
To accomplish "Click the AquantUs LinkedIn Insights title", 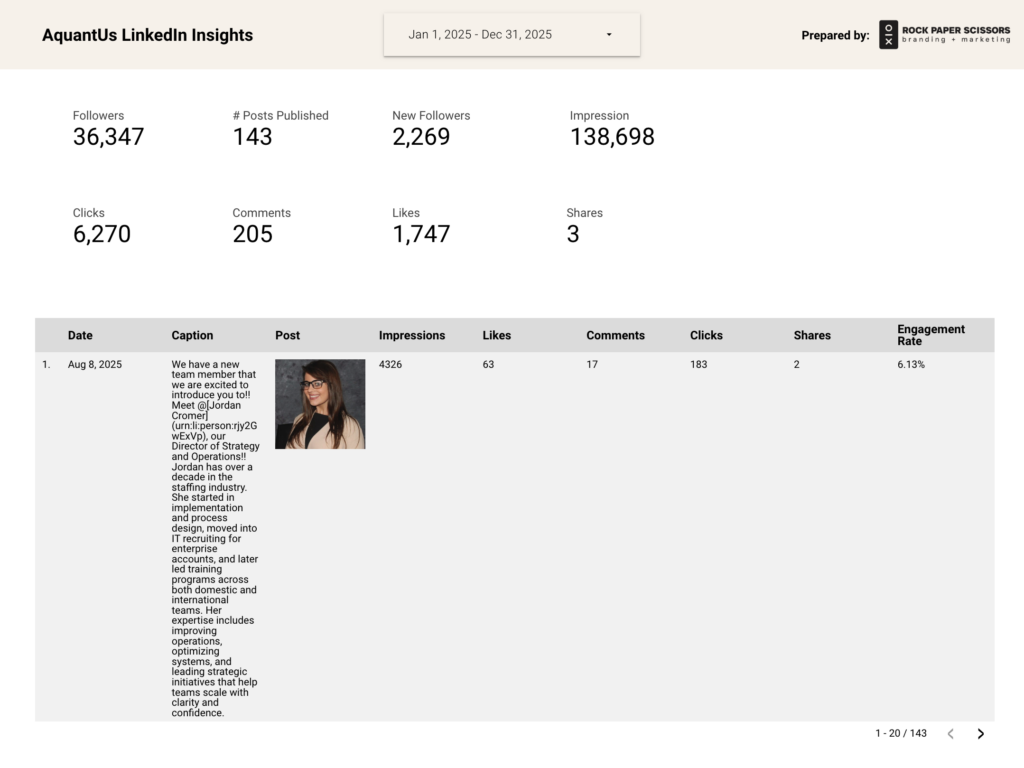I will [147, 35].
